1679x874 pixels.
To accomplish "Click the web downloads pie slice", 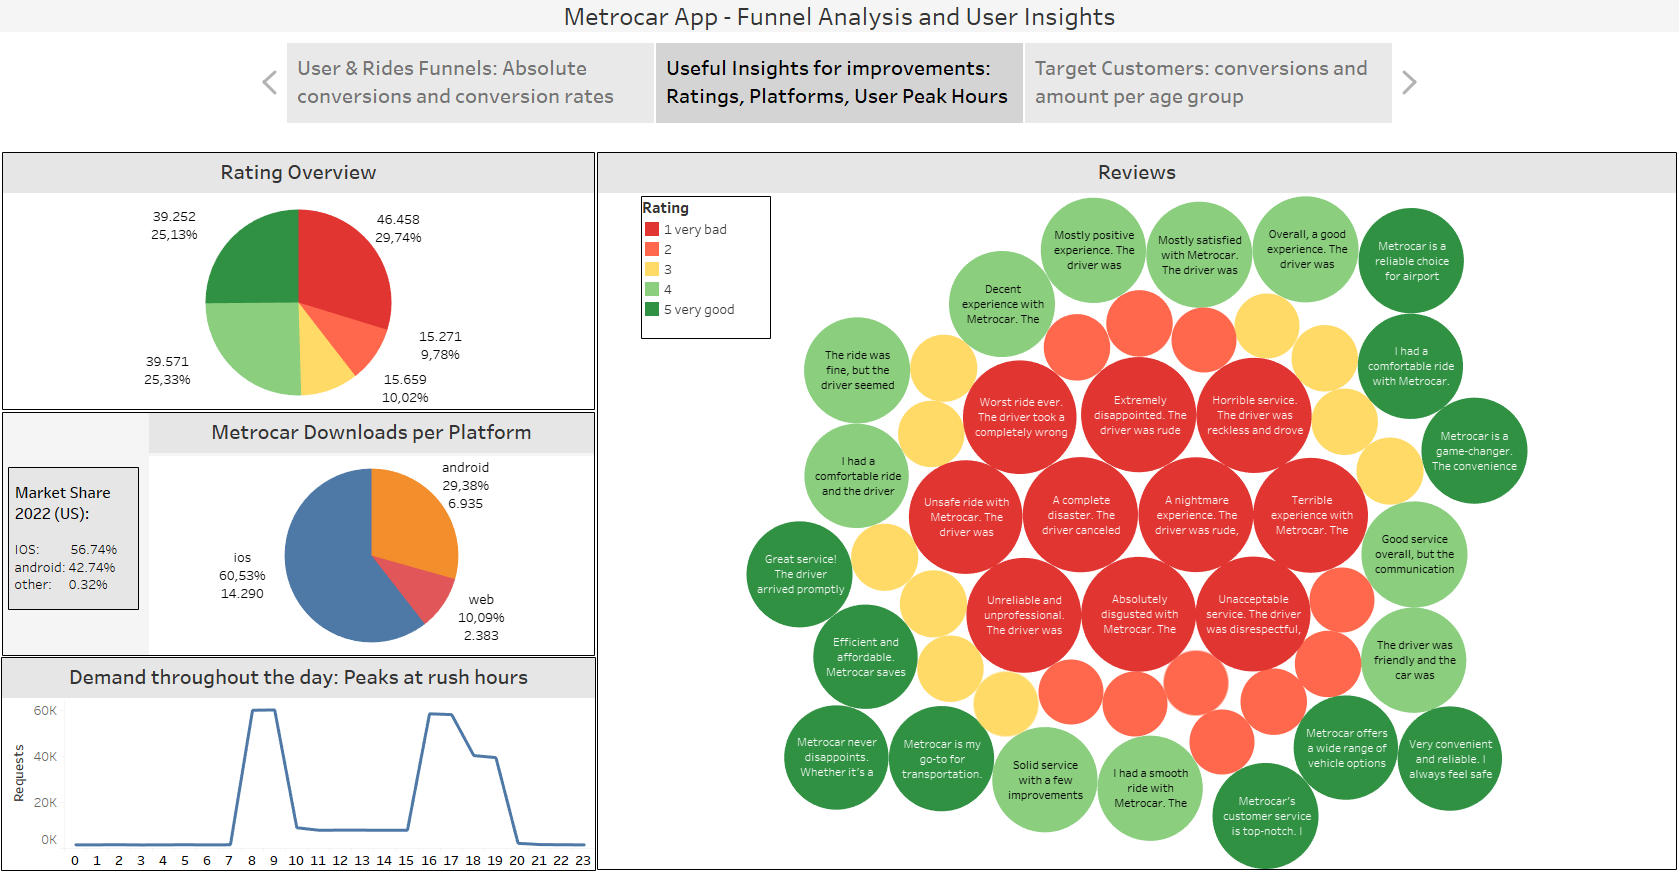I will (x=422, y=590).
